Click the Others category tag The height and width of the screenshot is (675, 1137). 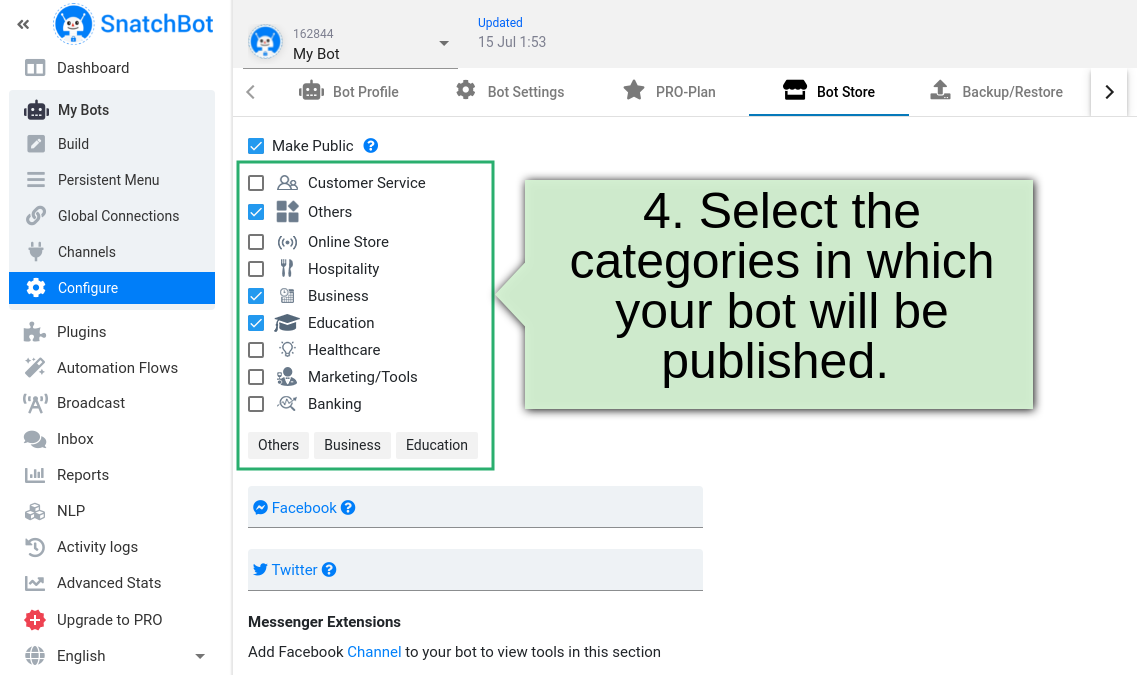278,445
